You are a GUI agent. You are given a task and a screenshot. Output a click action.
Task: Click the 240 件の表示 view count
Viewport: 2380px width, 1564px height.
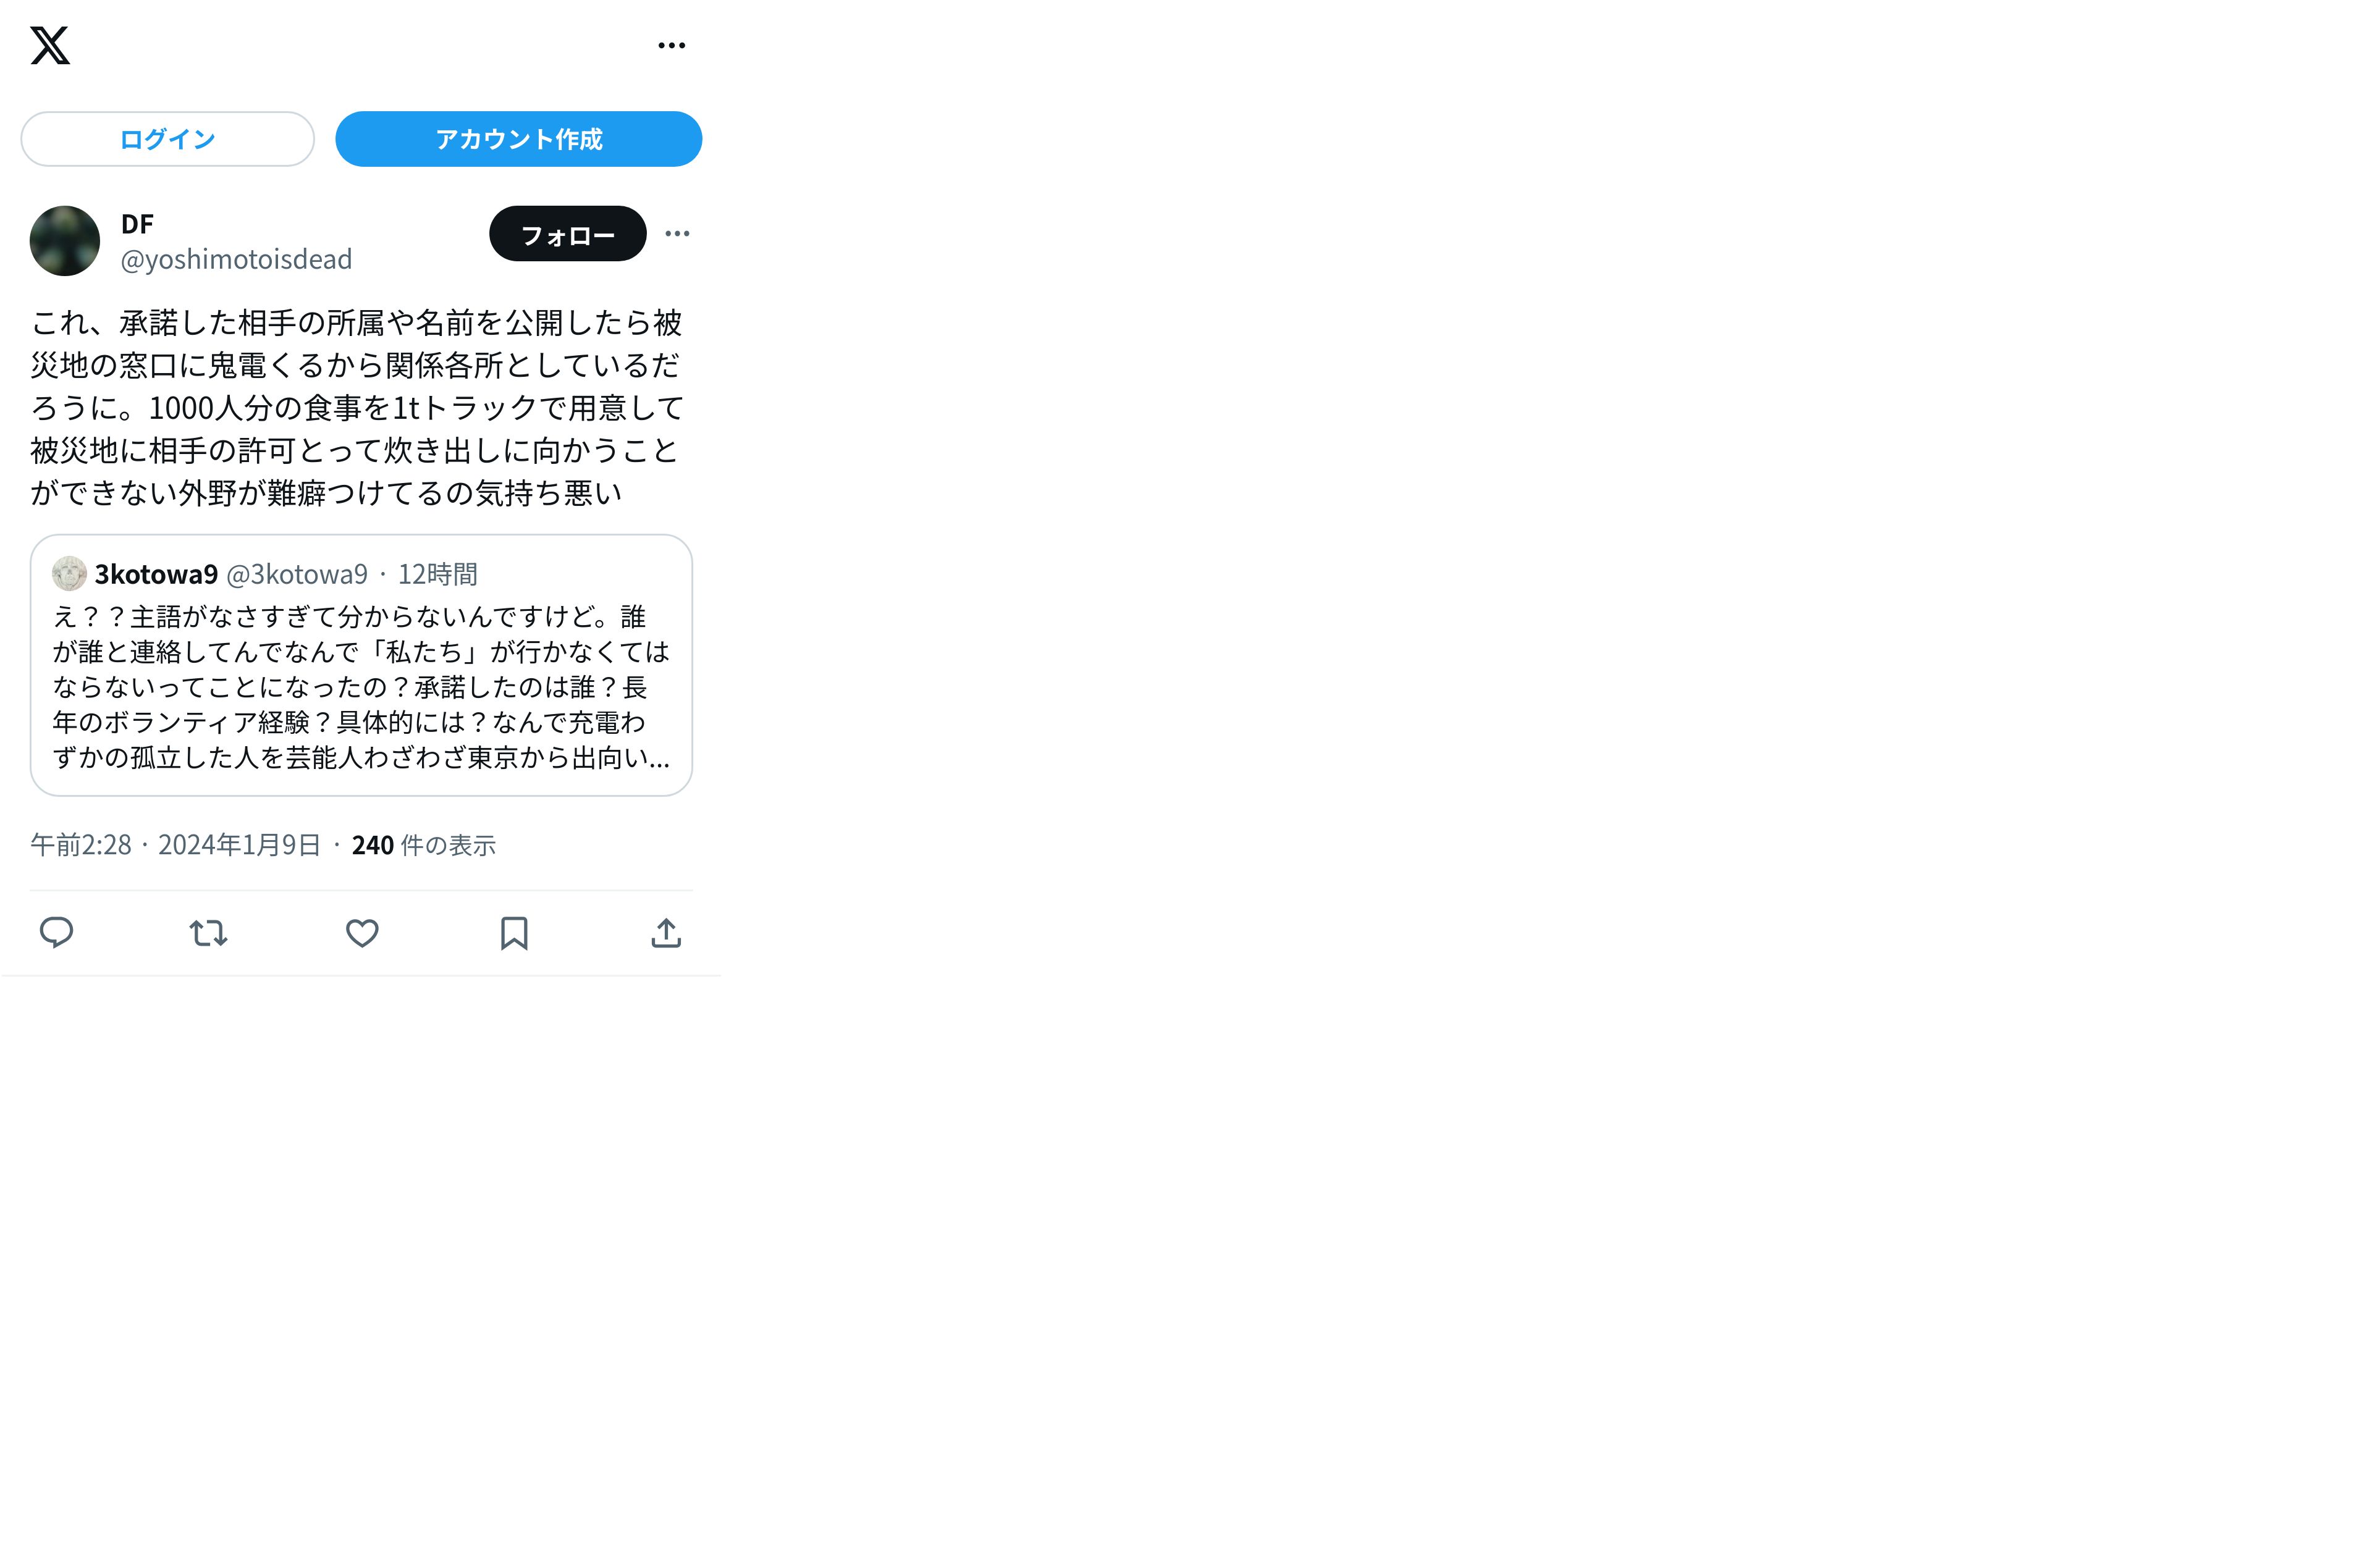[424, 845]
